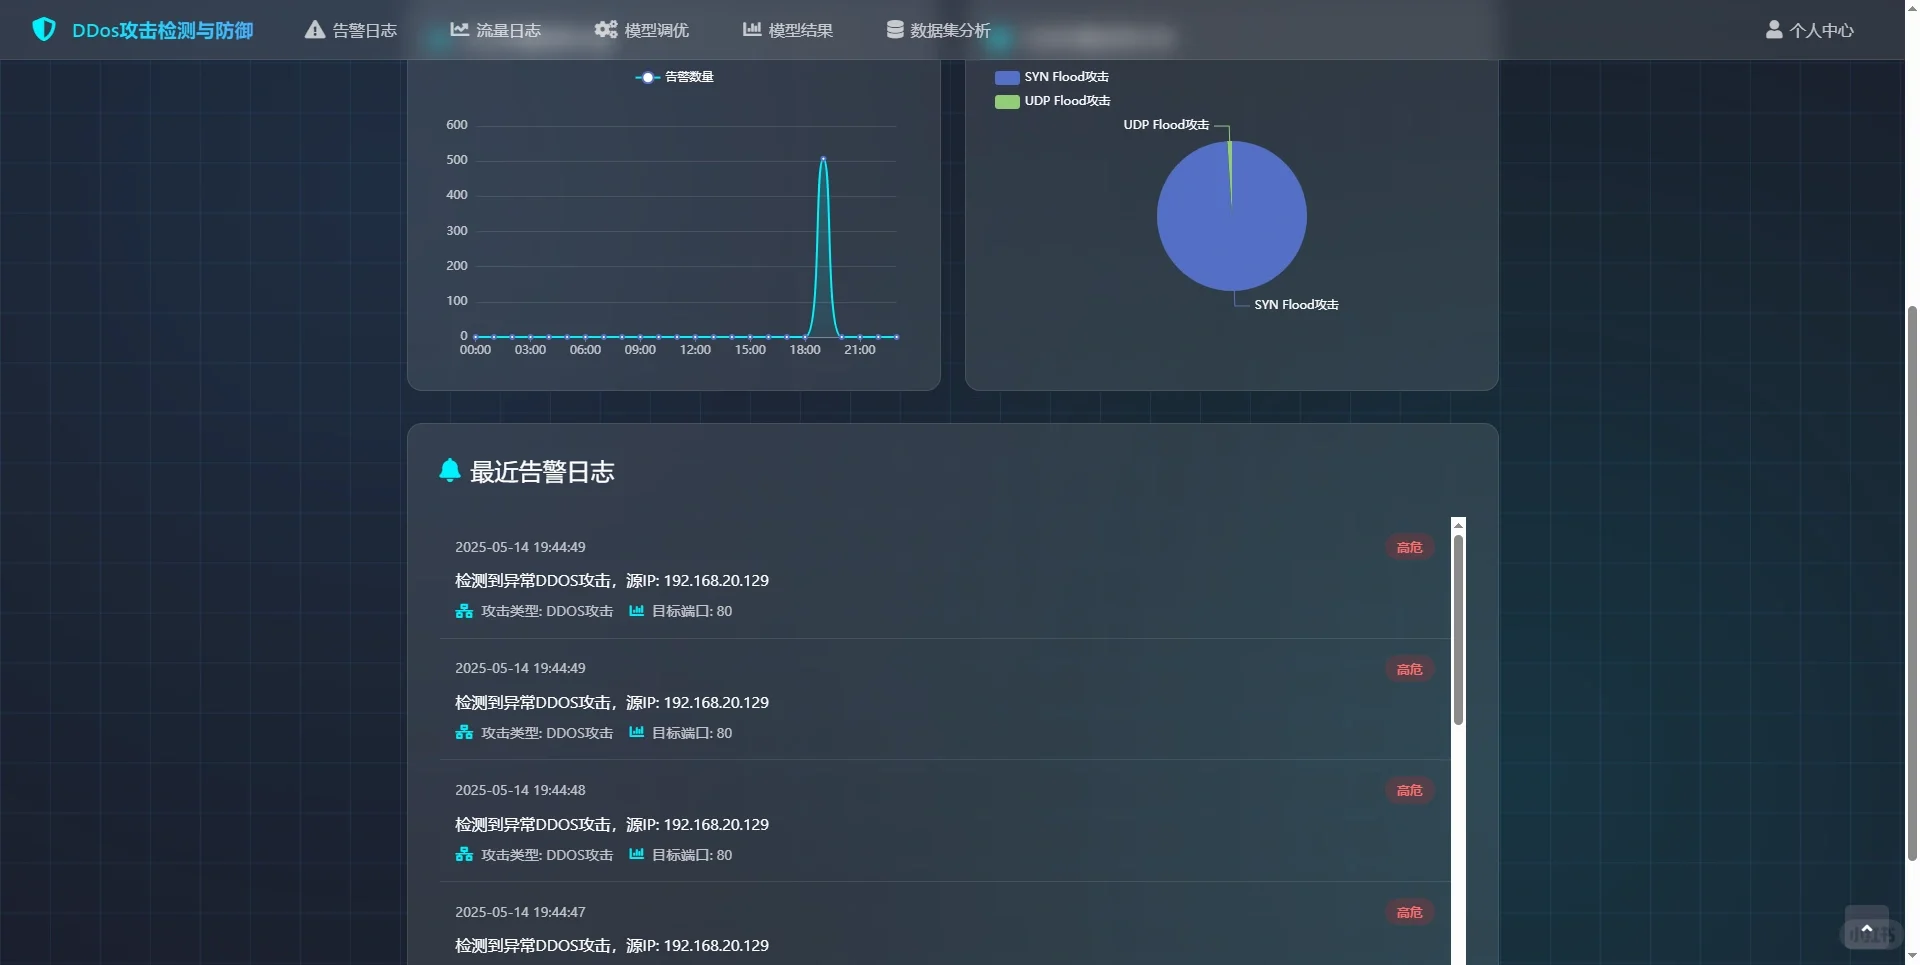The width and height of the screenshot is (1920, 965).
Task: Click the line-chart icon beside 流量日志
Action: pos(460,30)
